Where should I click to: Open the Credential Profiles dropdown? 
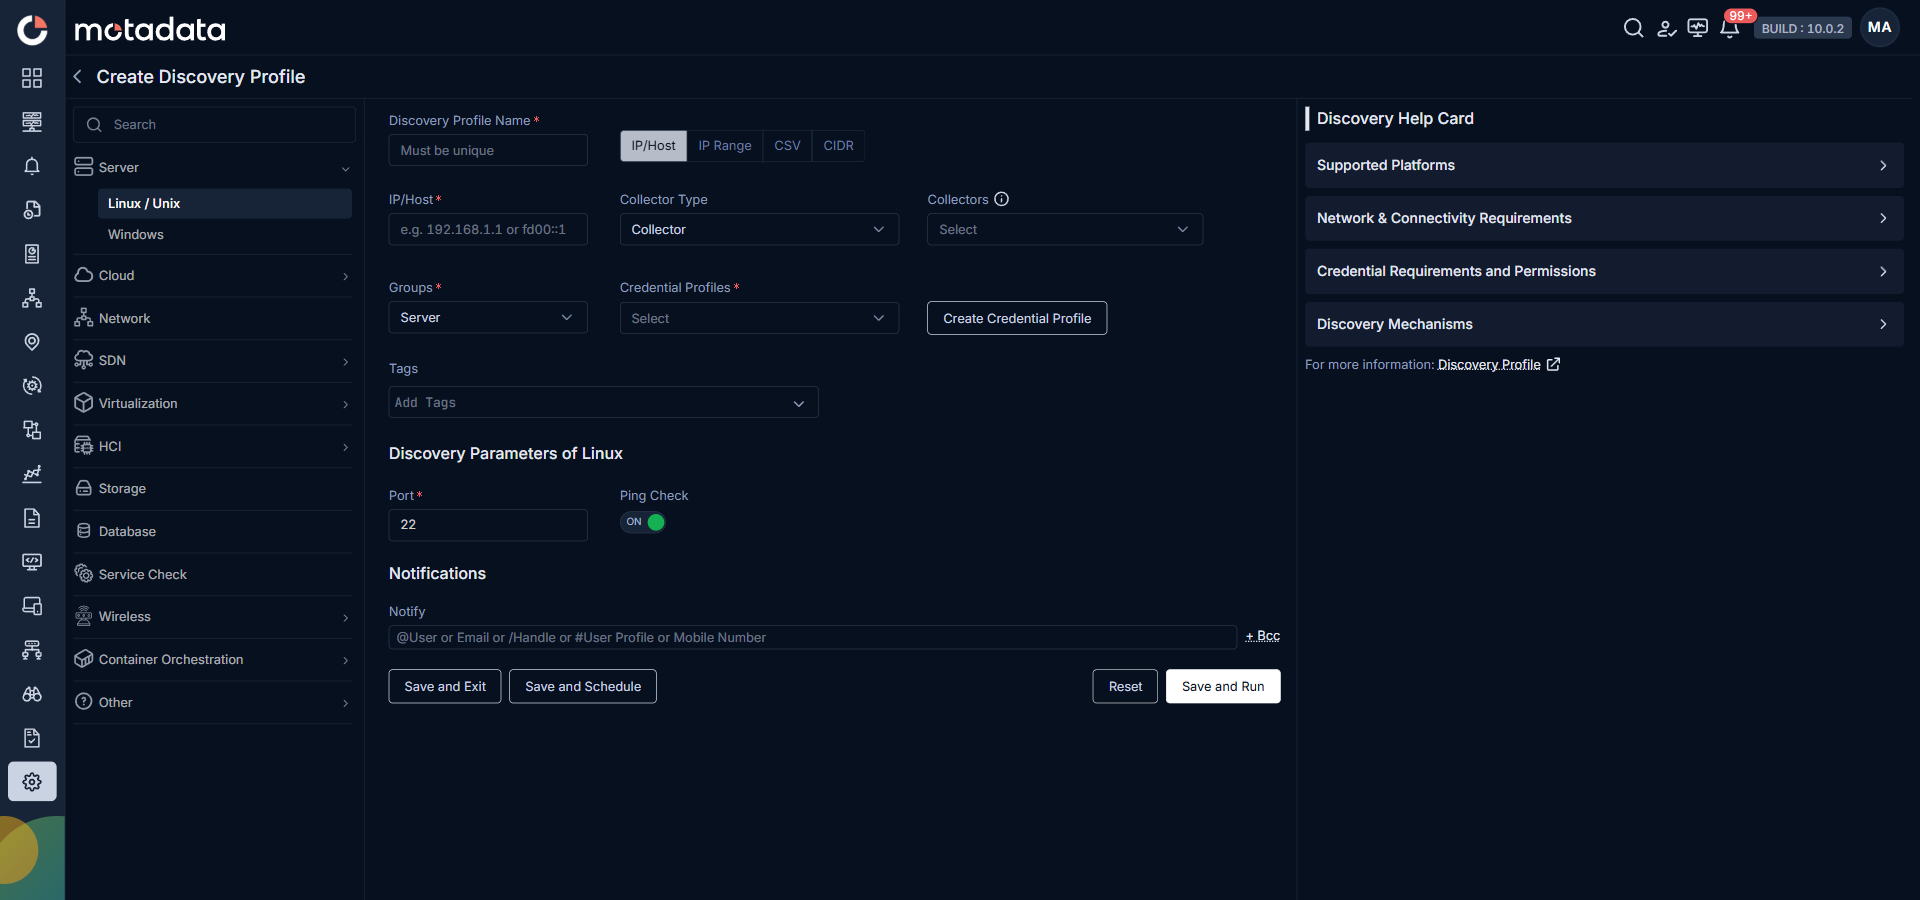[759, 318]
